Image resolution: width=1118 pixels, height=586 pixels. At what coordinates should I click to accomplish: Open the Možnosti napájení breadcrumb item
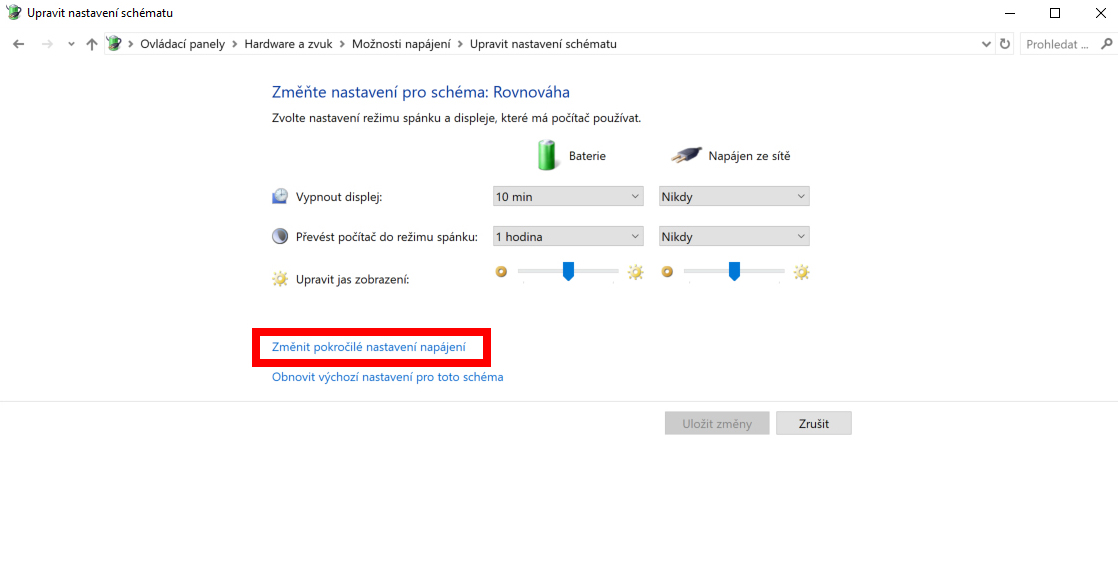398,43
